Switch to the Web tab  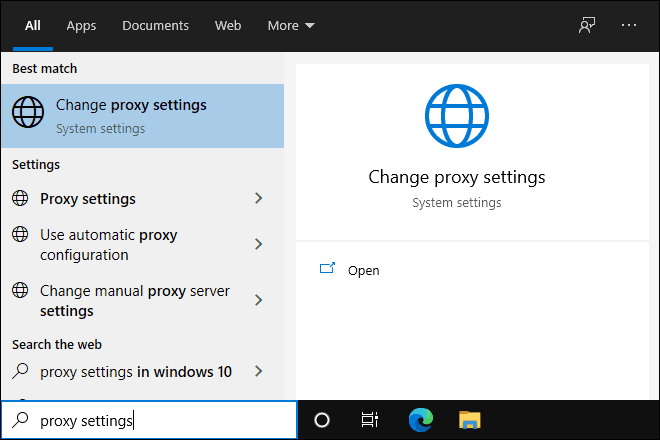228,26
